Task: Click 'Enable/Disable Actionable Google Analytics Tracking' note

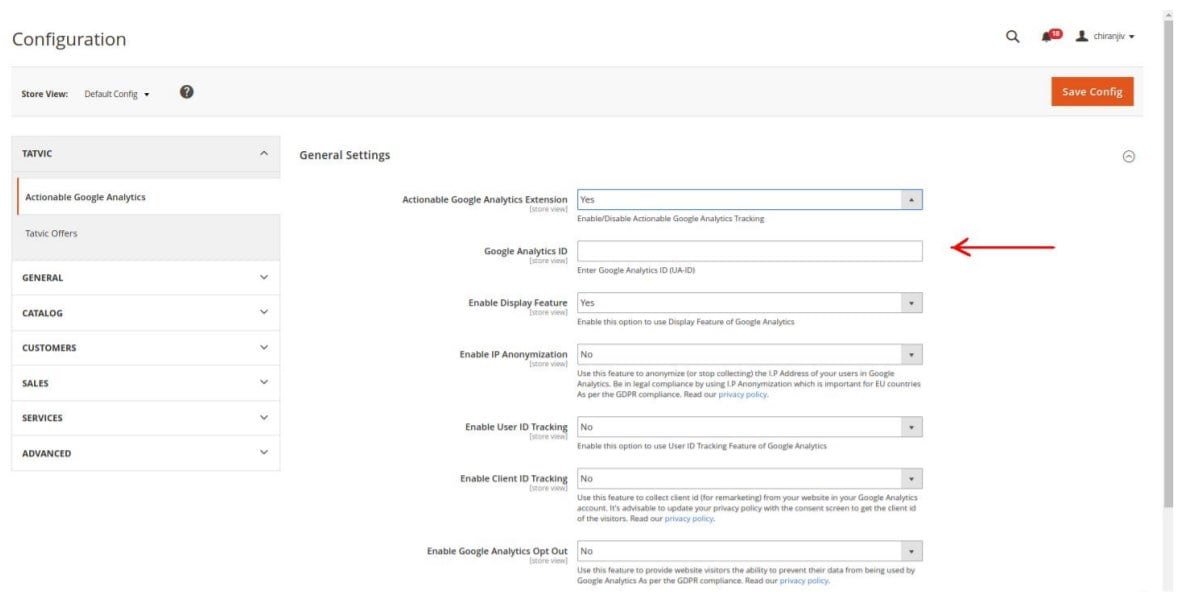Action: click(670, 218)
